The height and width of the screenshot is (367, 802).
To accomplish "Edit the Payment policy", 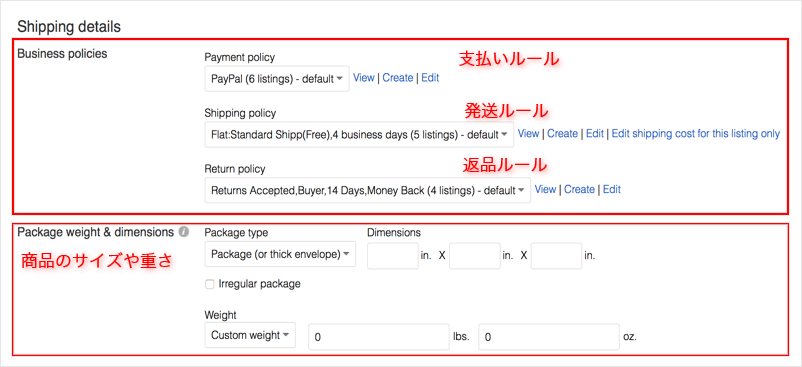I will click(430, 78).
